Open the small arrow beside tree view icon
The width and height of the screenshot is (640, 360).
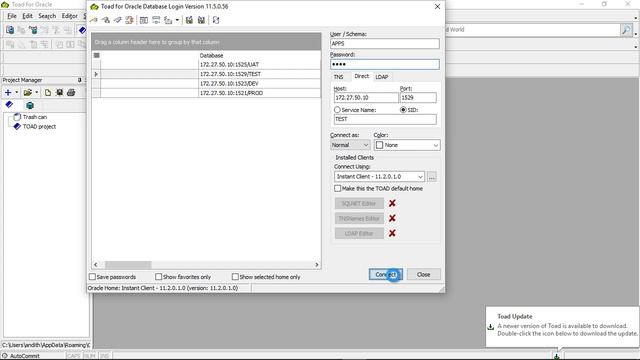click(x=177, y=20)
